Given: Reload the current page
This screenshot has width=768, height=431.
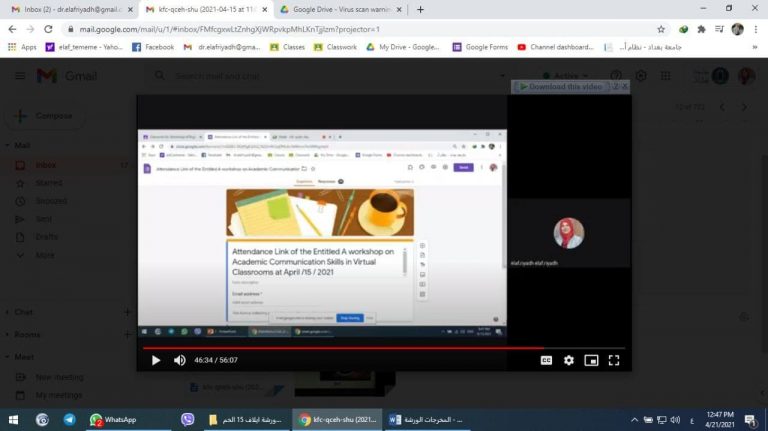Looking at the screenshot, I should [48, 29].
